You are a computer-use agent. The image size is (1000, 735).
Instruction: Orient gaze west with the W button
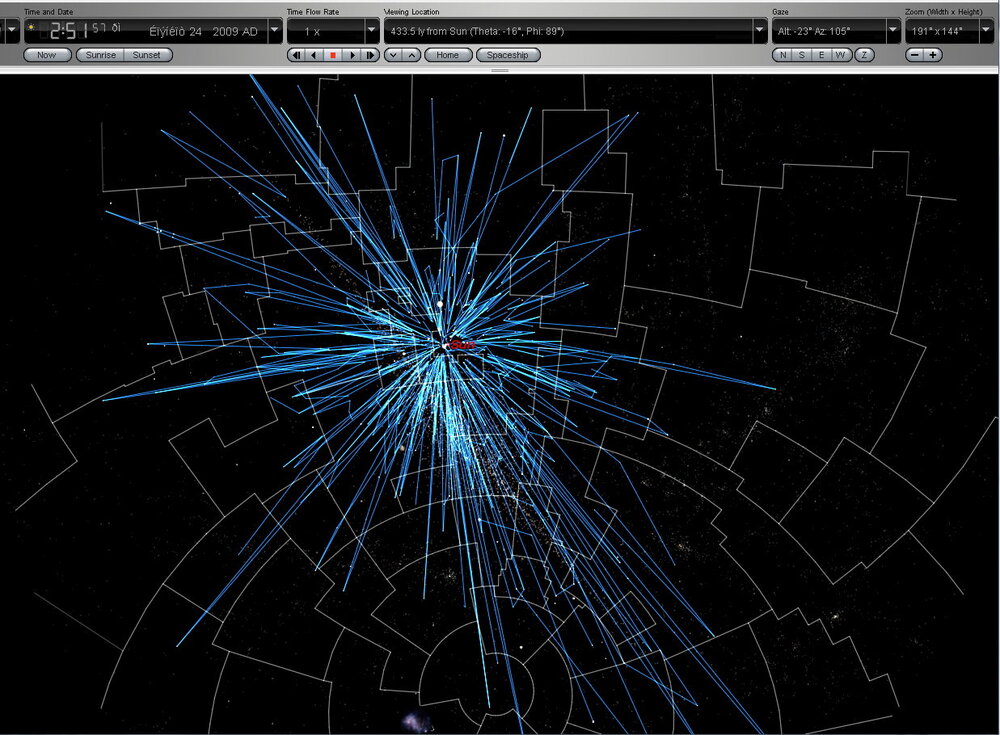tap(841, 55)
